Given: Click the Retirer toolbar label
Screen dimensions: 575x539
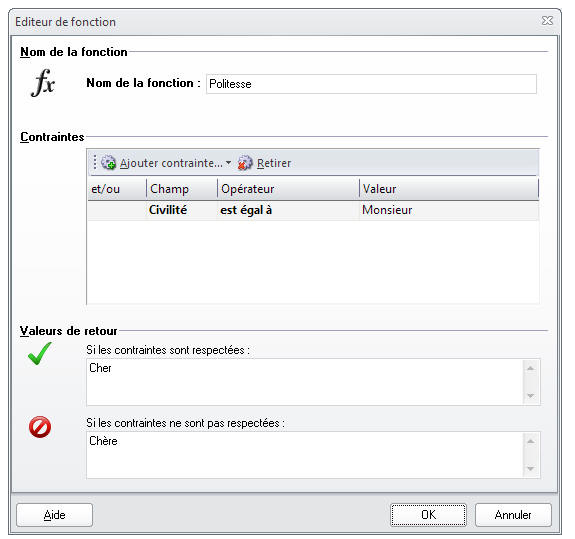Looking at the screenshot, I should pyautogui.click(x=274, y=163).
